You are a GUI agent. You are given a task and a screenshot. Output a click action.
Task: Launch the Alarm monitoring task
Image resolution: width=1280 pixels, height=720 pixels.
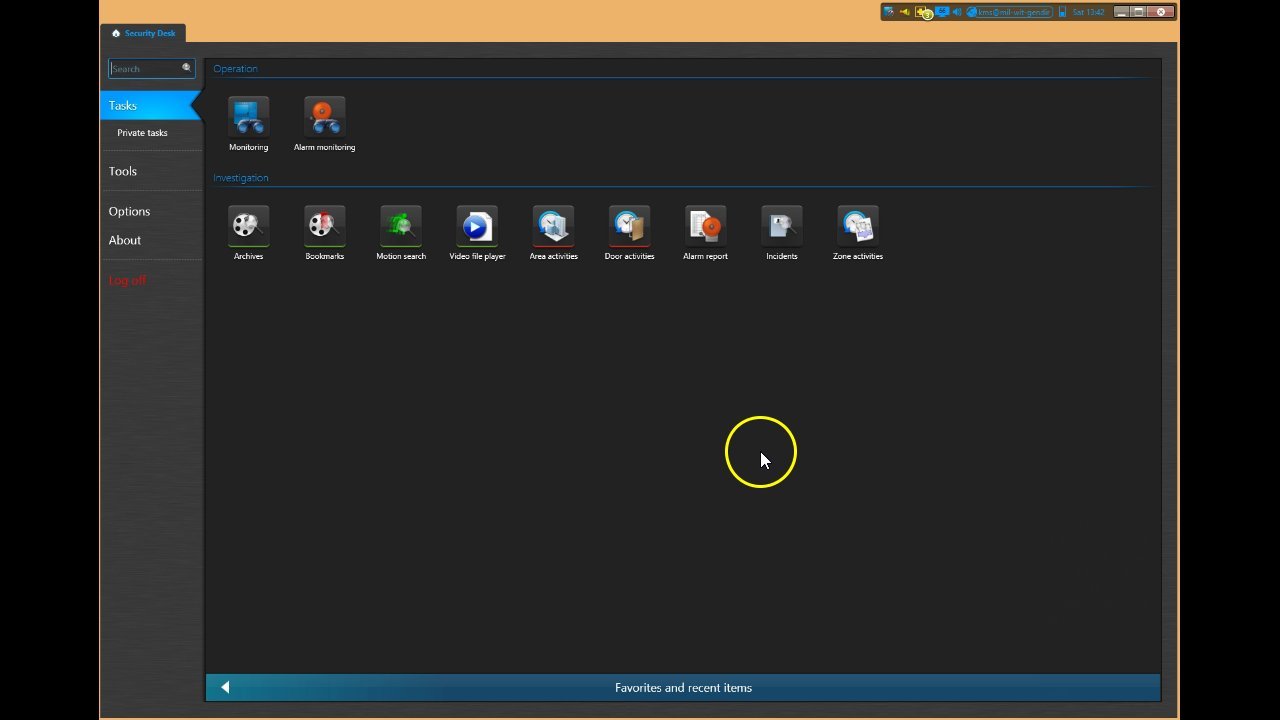[324, 124]
